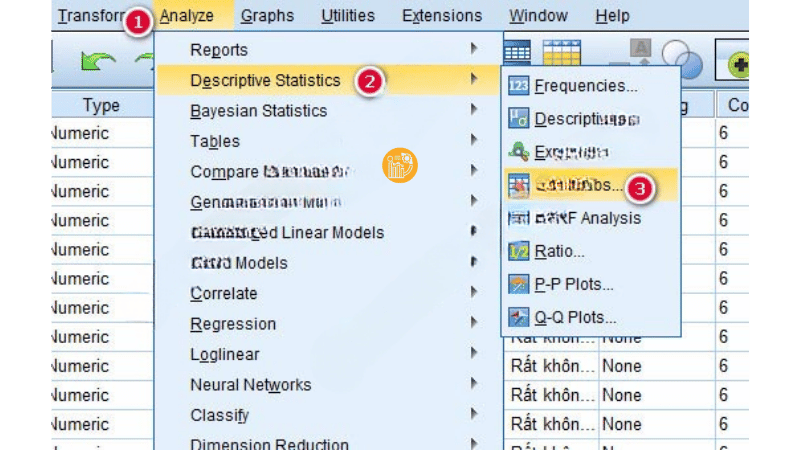Expand the Bayesian Statistics submenu
800x450 pixels.
pyautogui.click(x=328, y=111)
